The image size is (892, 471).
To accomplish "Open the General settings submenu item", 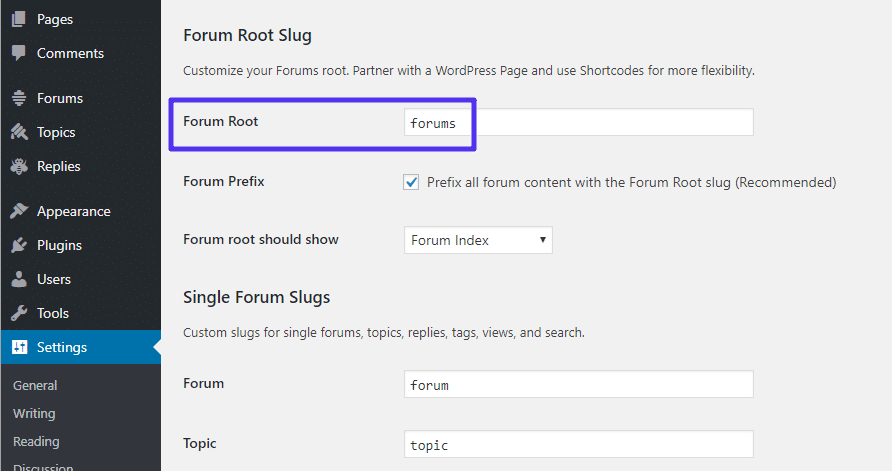I will pyautogui.click(x=35, y=385).
